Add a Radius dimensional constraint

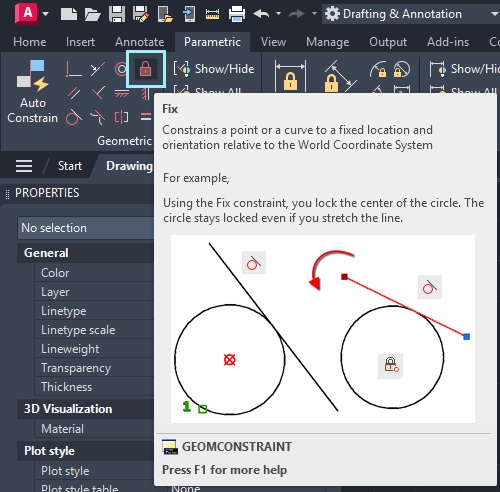coord(378,69)
